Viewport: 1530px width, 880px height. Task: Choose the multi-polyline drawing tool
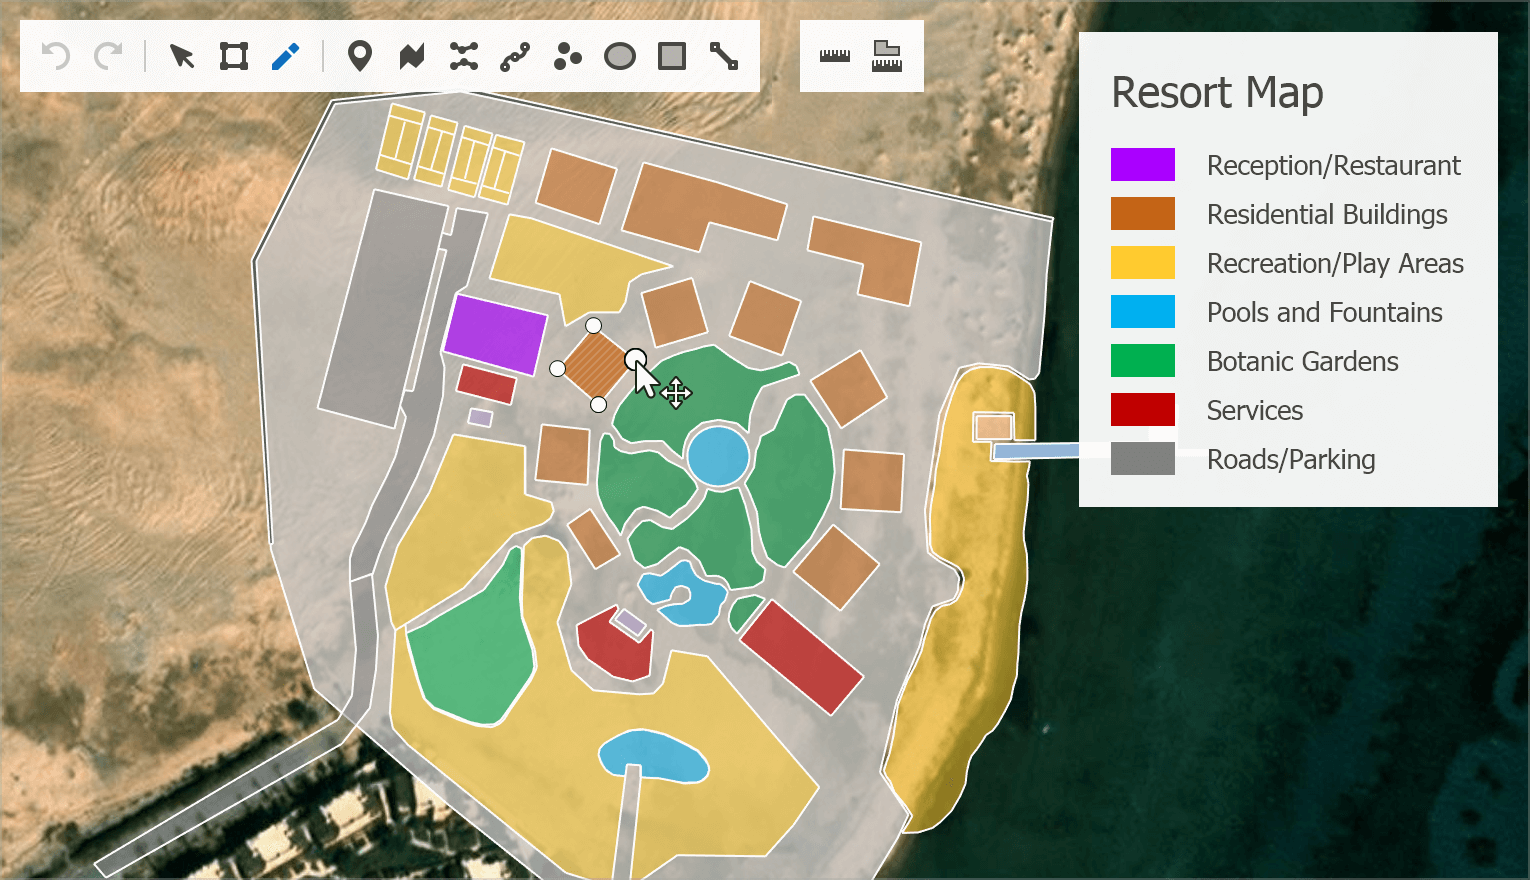pos(464,56)
